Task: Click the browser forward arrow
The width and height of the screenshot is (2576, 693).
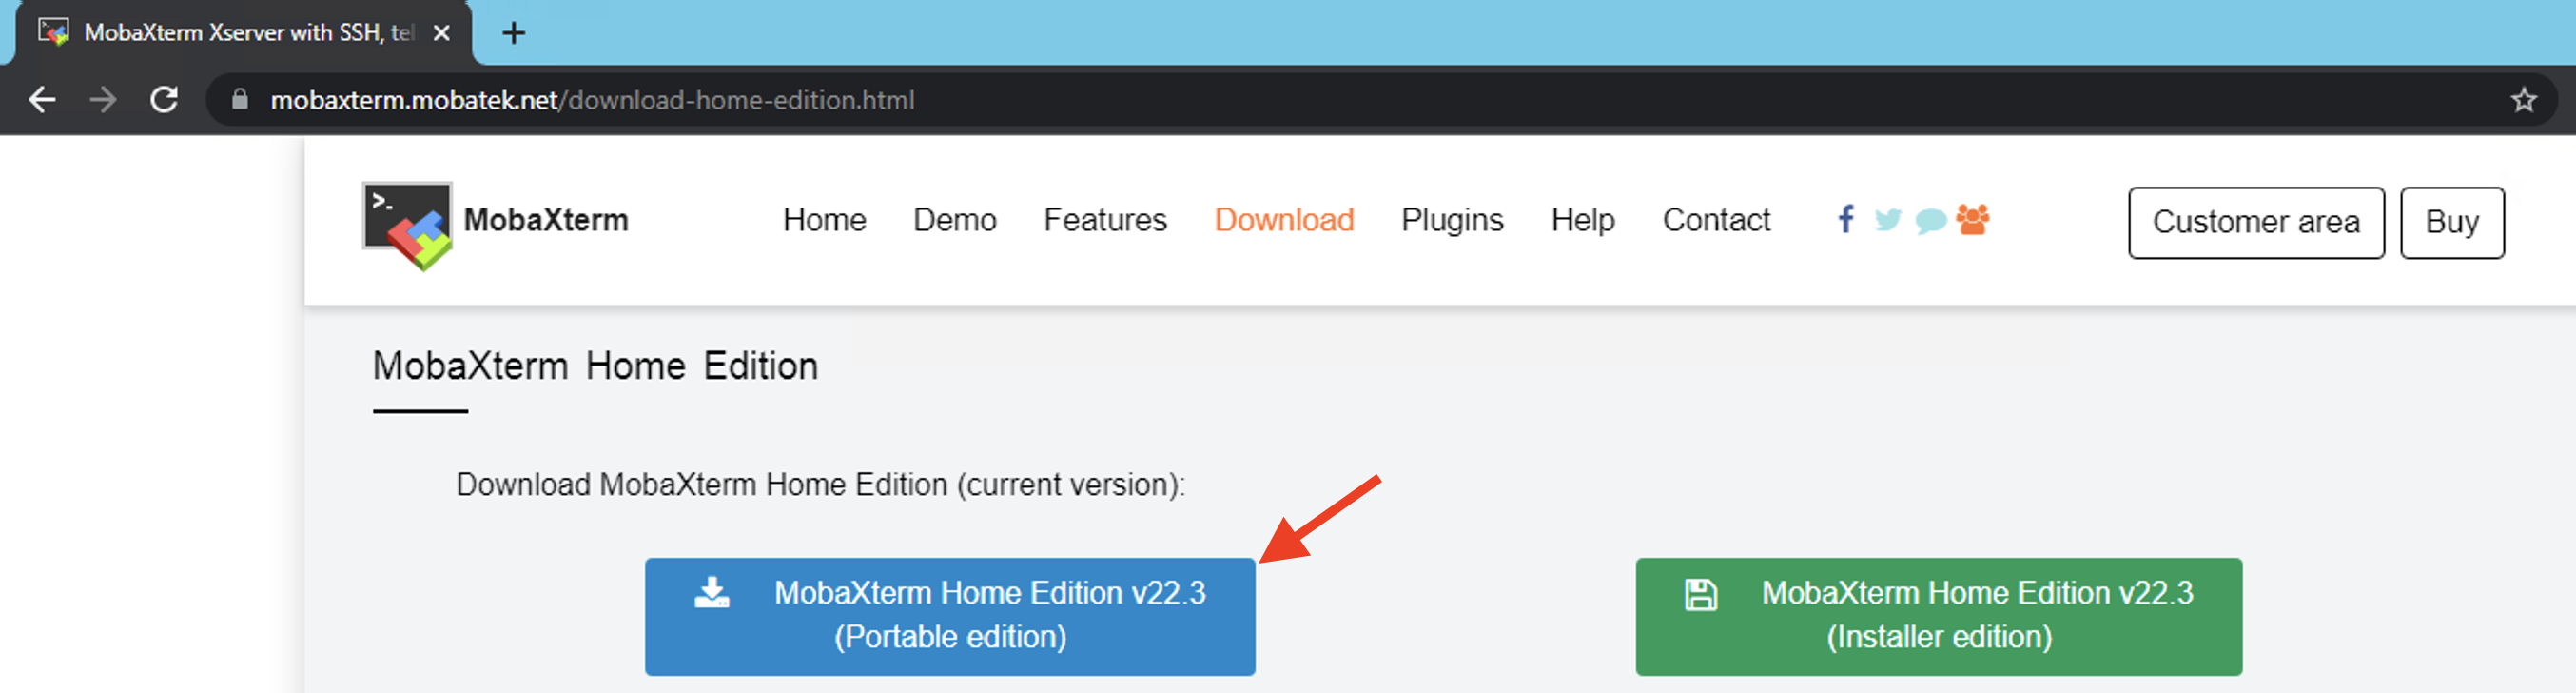Action: point(103,100)
